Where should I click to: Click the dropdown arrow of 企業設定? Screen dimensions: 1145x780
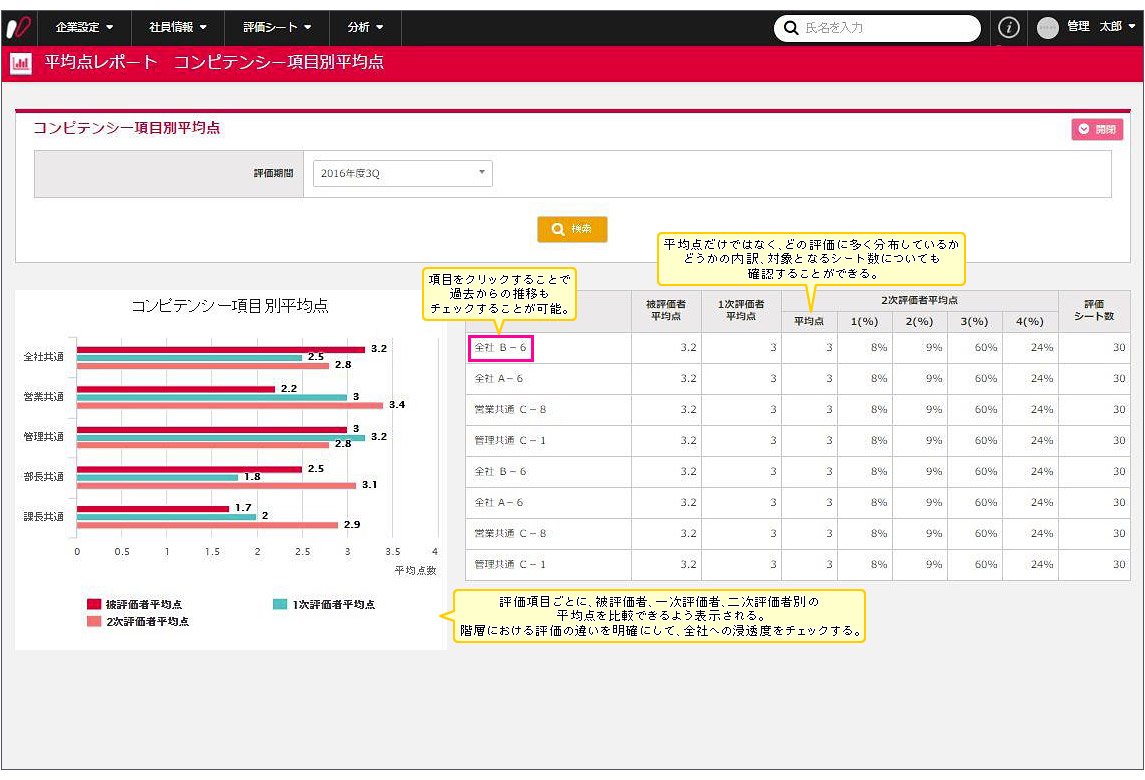coord(110,28)
